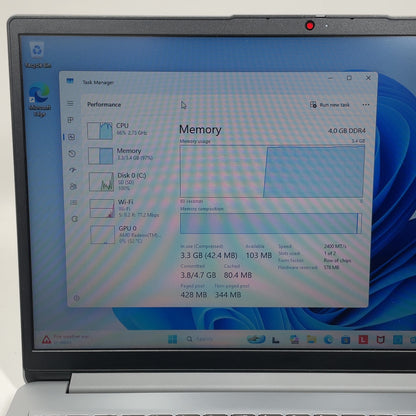Go to the Processes page icon

[x=70, y=120]
